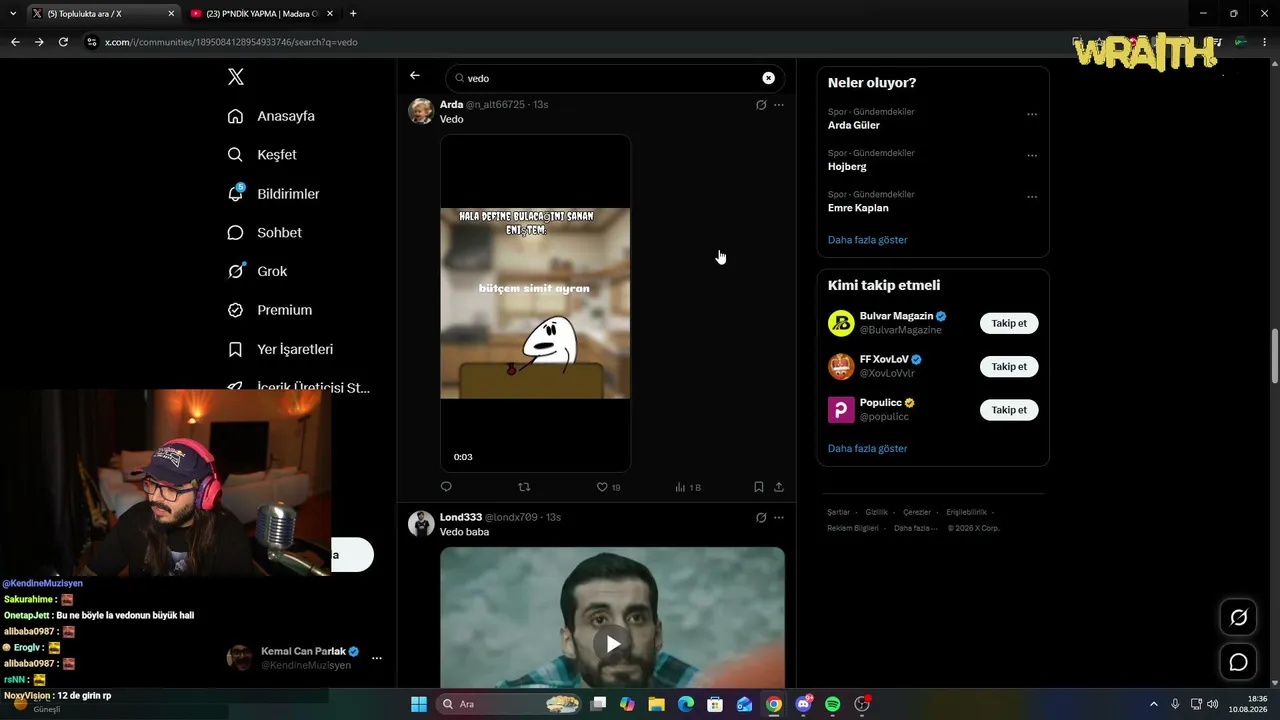Image resolution: width=1280 pixels, height=720 pixels.
Task: Reload the page in Chrome
Action: (63, 42)
